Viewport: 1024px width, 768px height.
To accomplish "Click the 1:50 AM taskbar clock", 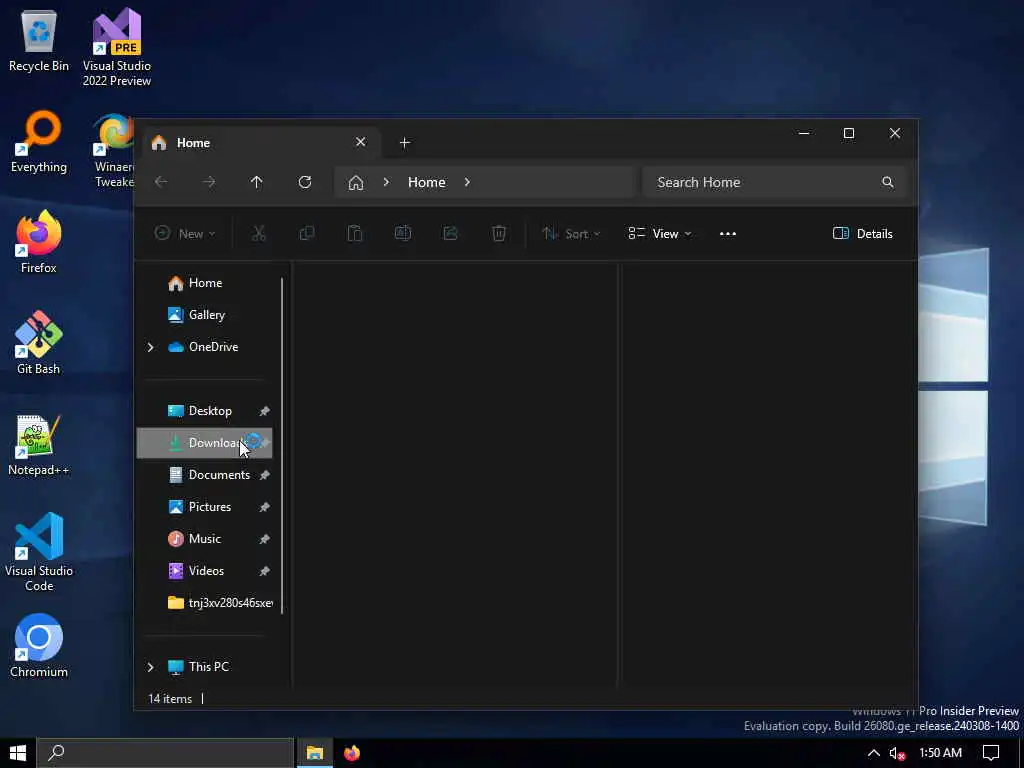I will click(x=940, y=753).
